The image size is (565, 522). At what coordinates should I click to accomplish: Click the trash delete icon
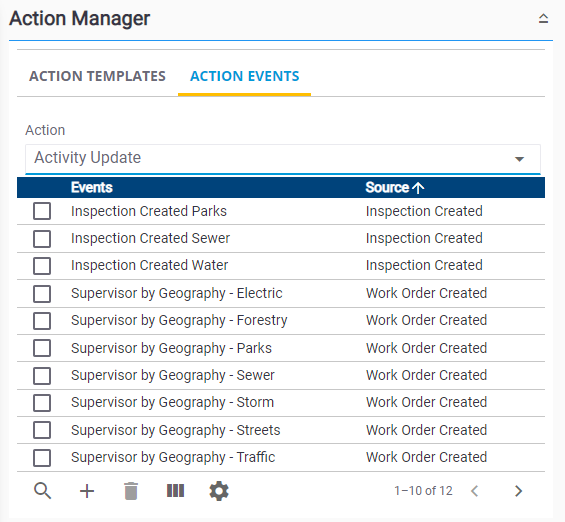point(131,491)
